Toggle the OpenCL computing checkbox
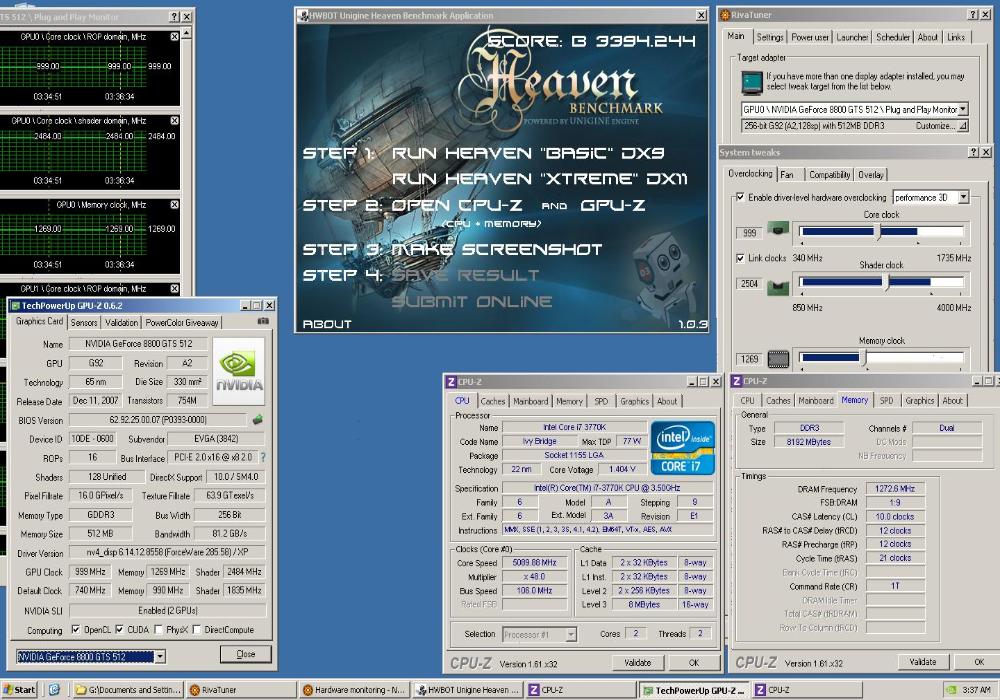This screenshot has width=1000, height=700. pos(76,629)
